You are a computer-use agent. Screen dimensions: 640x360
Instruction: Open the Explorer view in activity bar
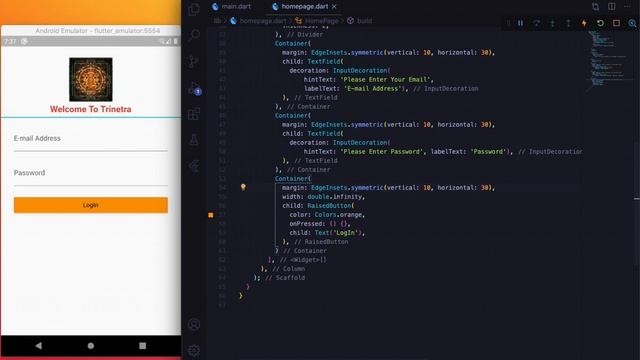[194, 9]
